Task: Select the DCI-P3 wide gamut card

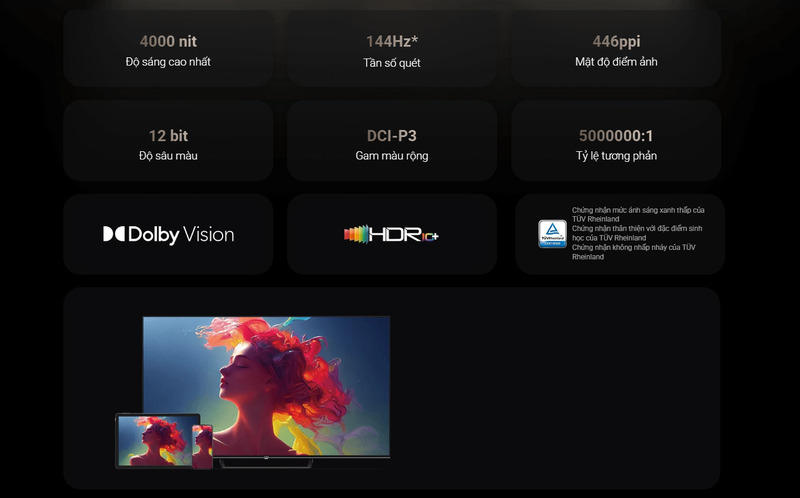Action: click(392, 141)
